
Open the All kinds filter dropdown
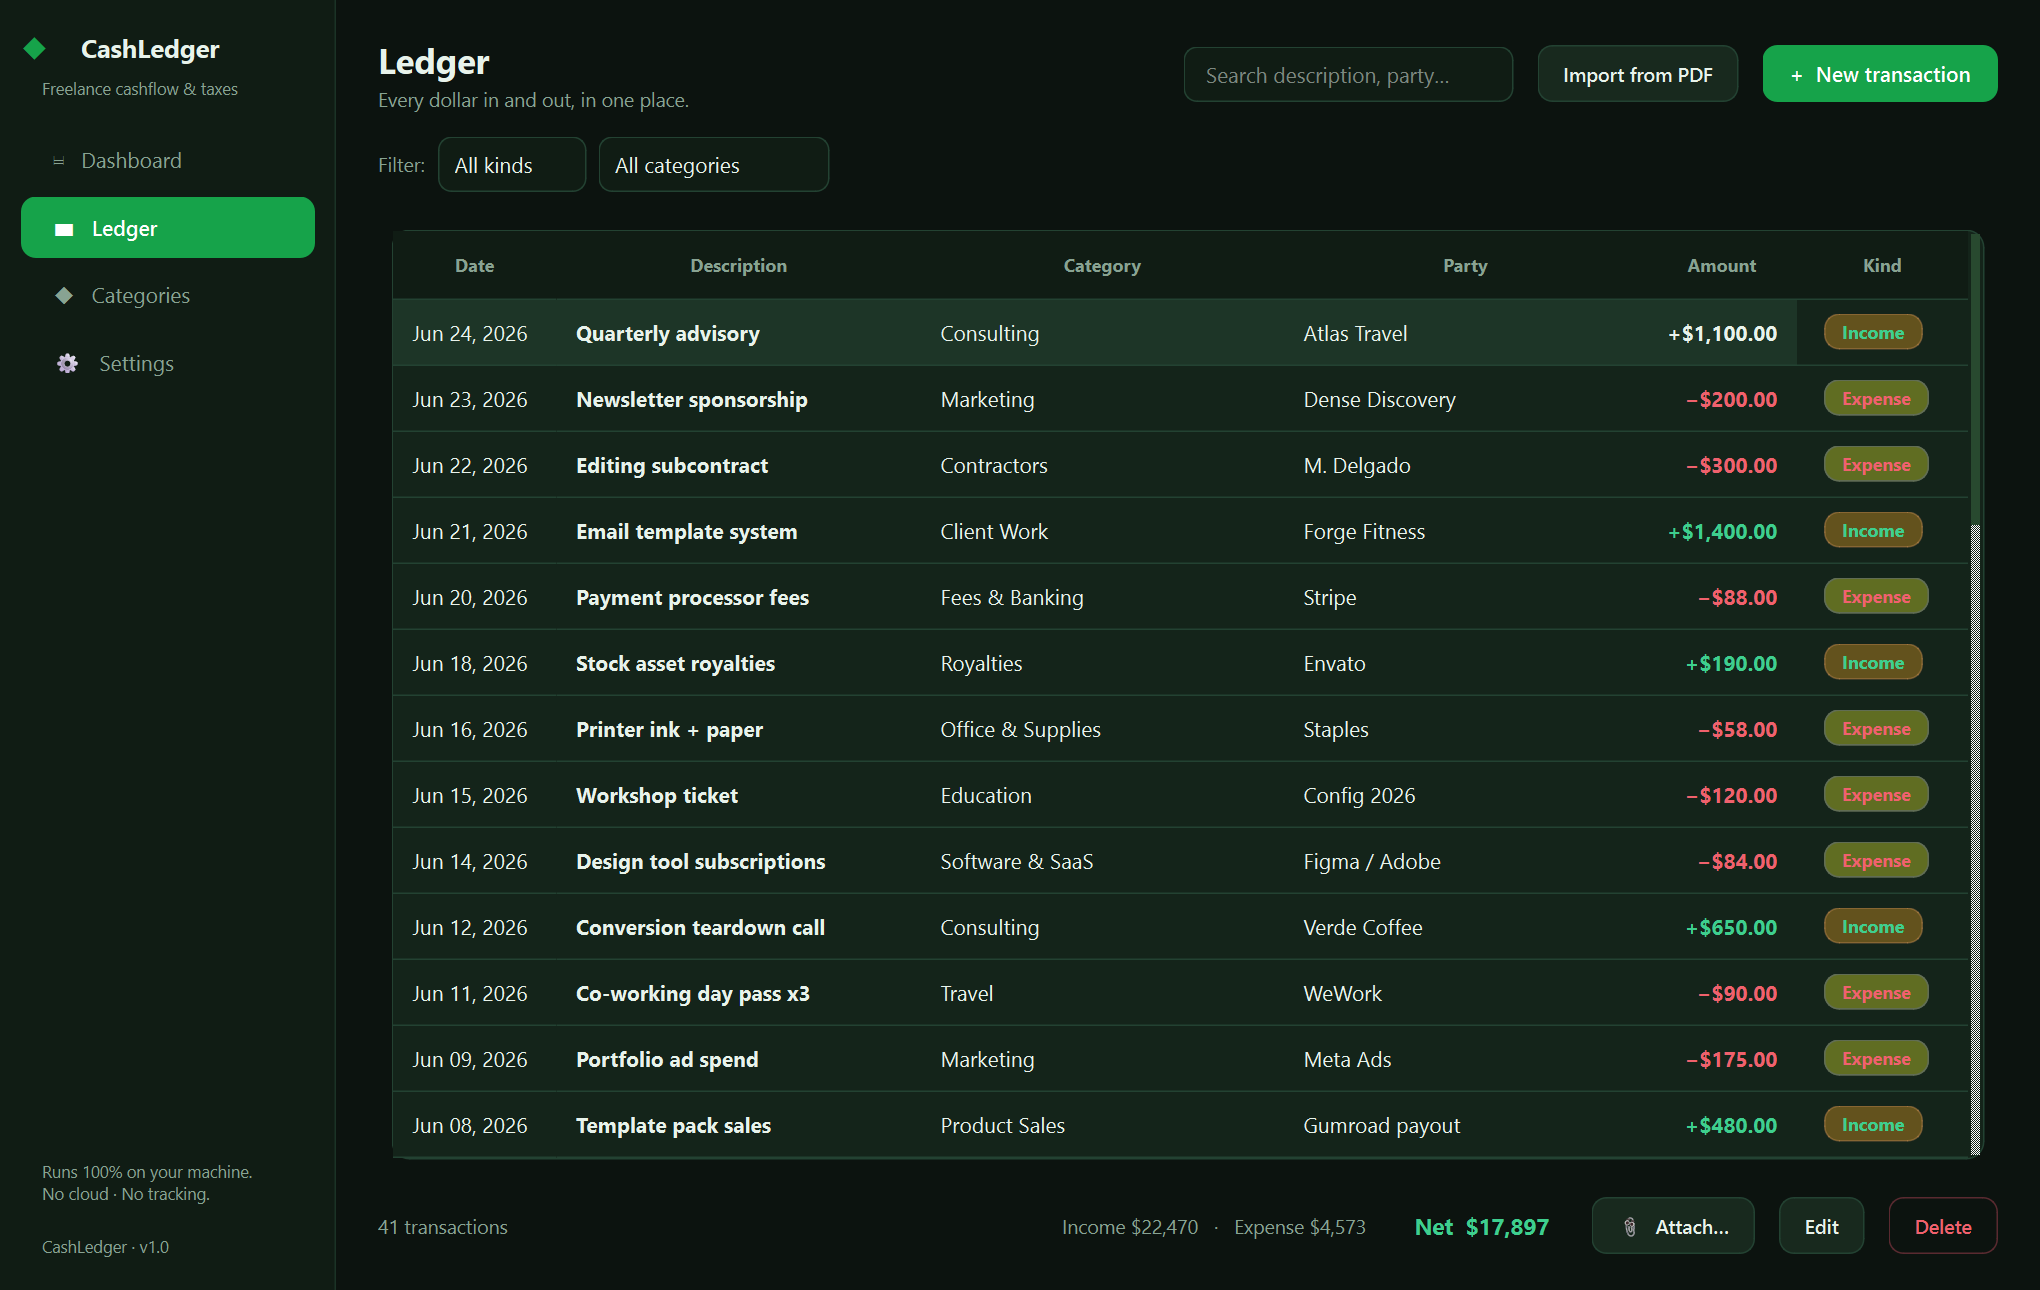pos(512,165)
